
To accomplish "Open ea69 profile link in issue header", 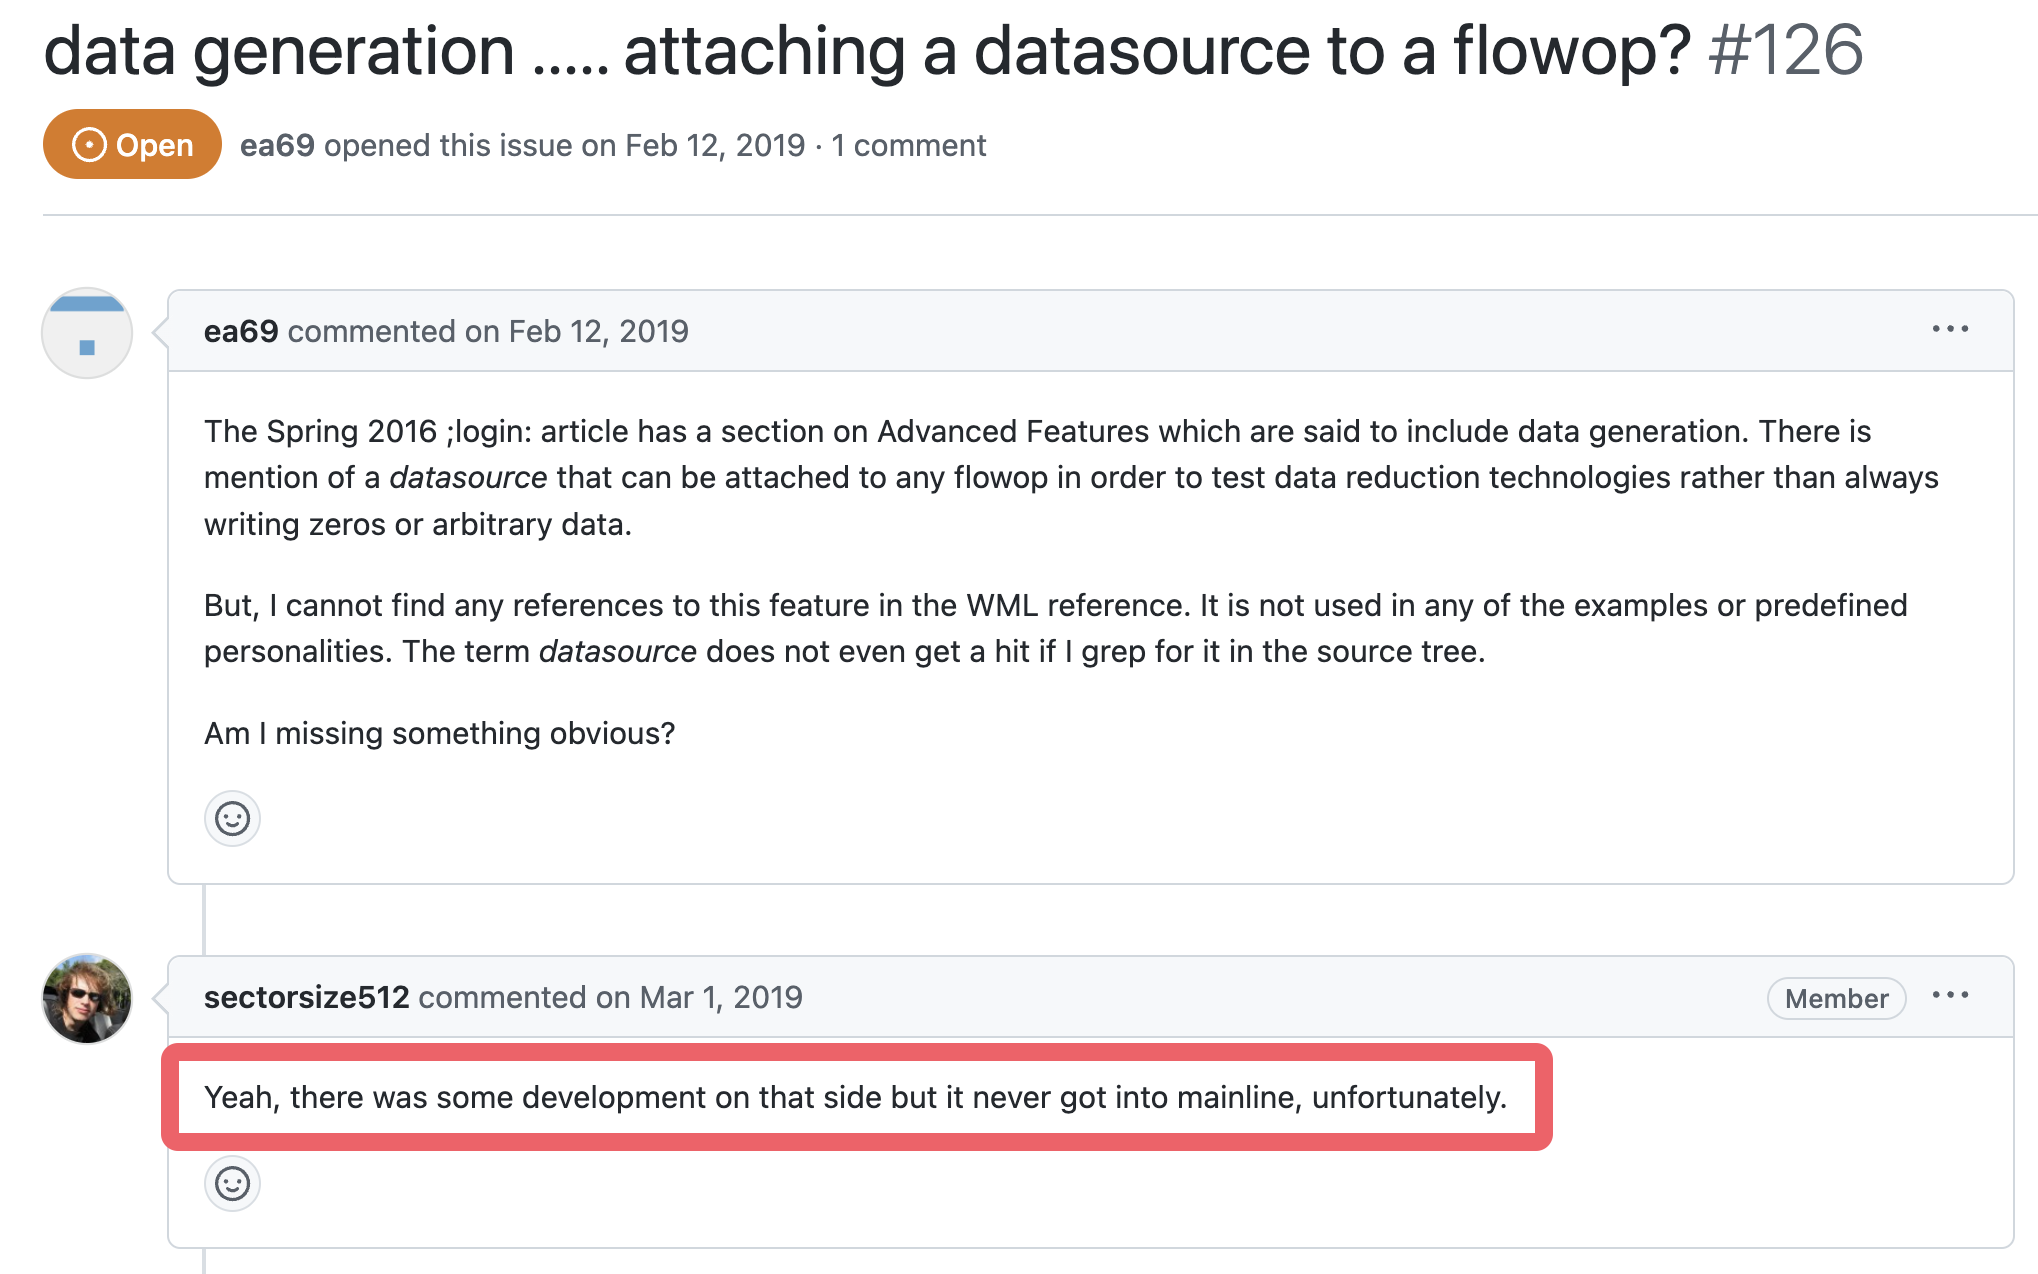I will pyautogui.click(x=277, y=146).
